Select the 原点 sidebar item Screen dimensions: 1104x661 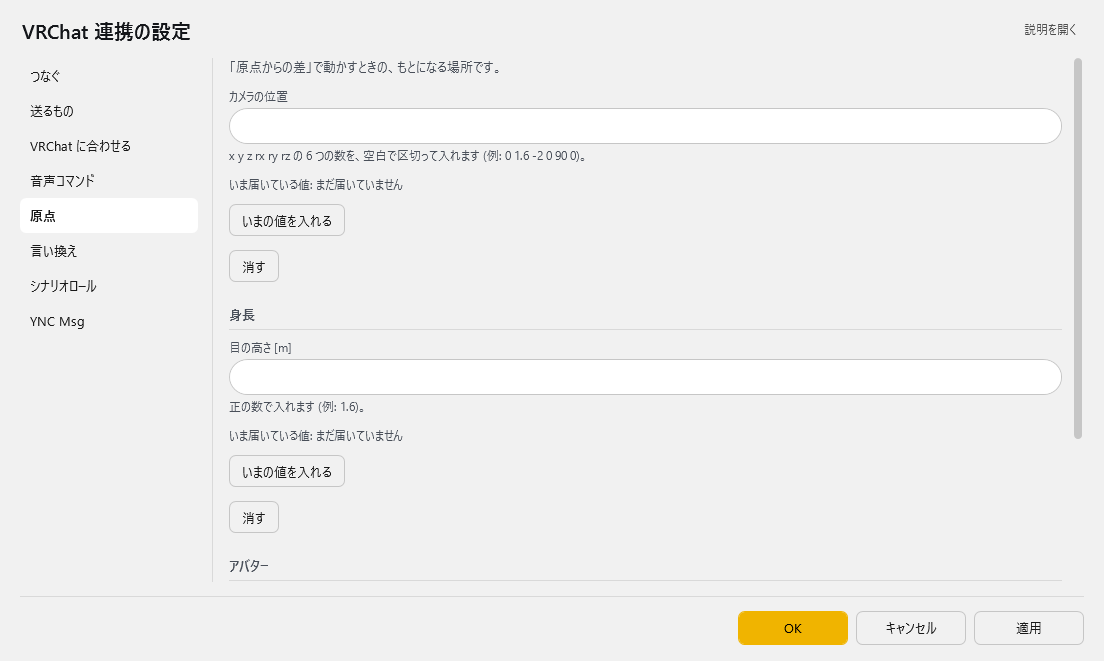(x=108, y=215)
